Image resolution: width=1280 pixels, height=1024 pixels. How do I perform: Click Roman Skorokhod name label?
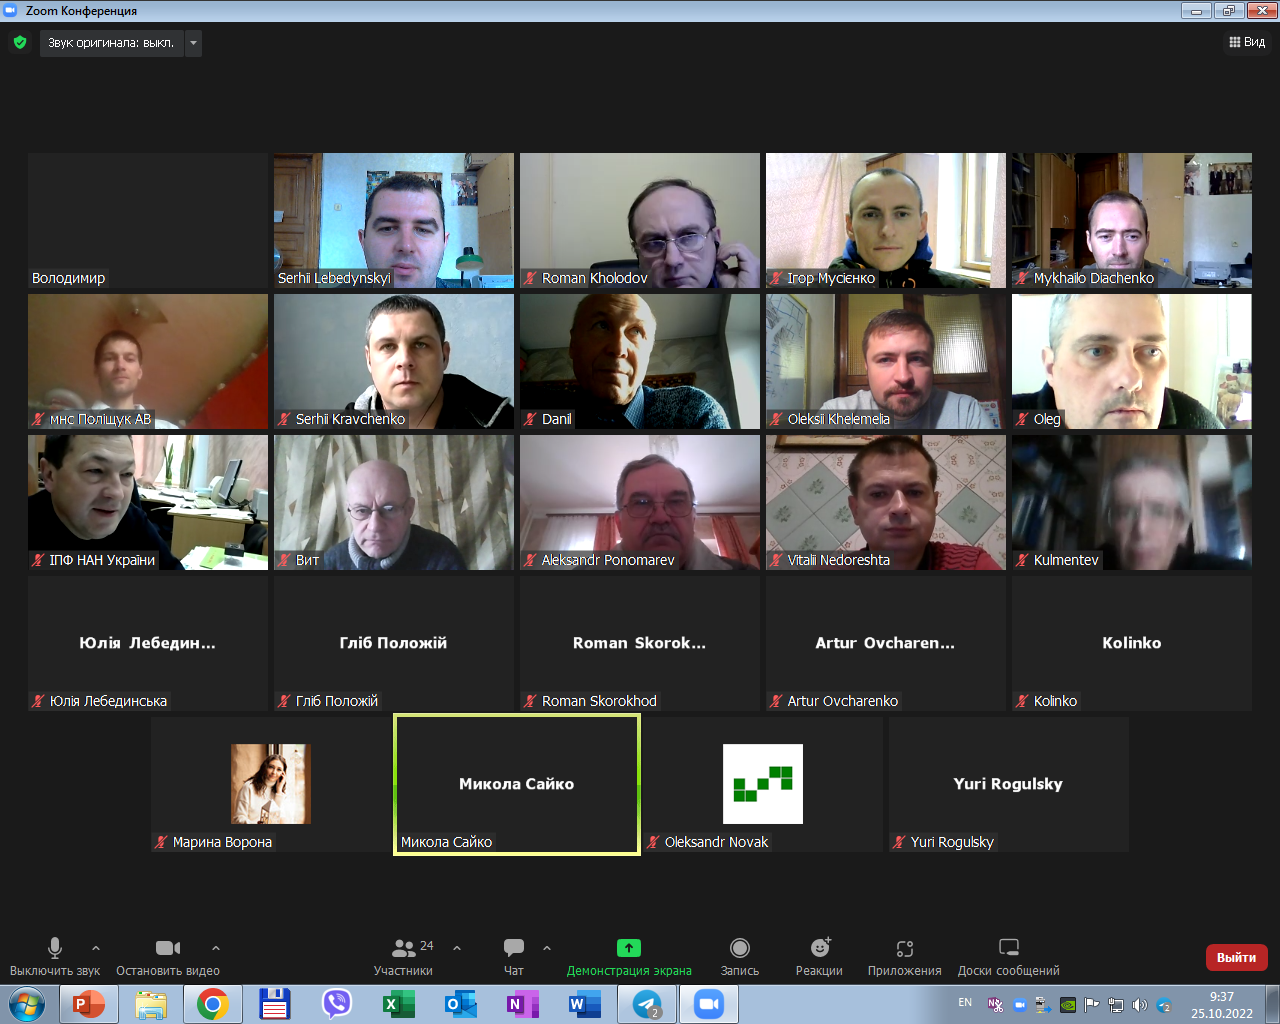point(599,701)
